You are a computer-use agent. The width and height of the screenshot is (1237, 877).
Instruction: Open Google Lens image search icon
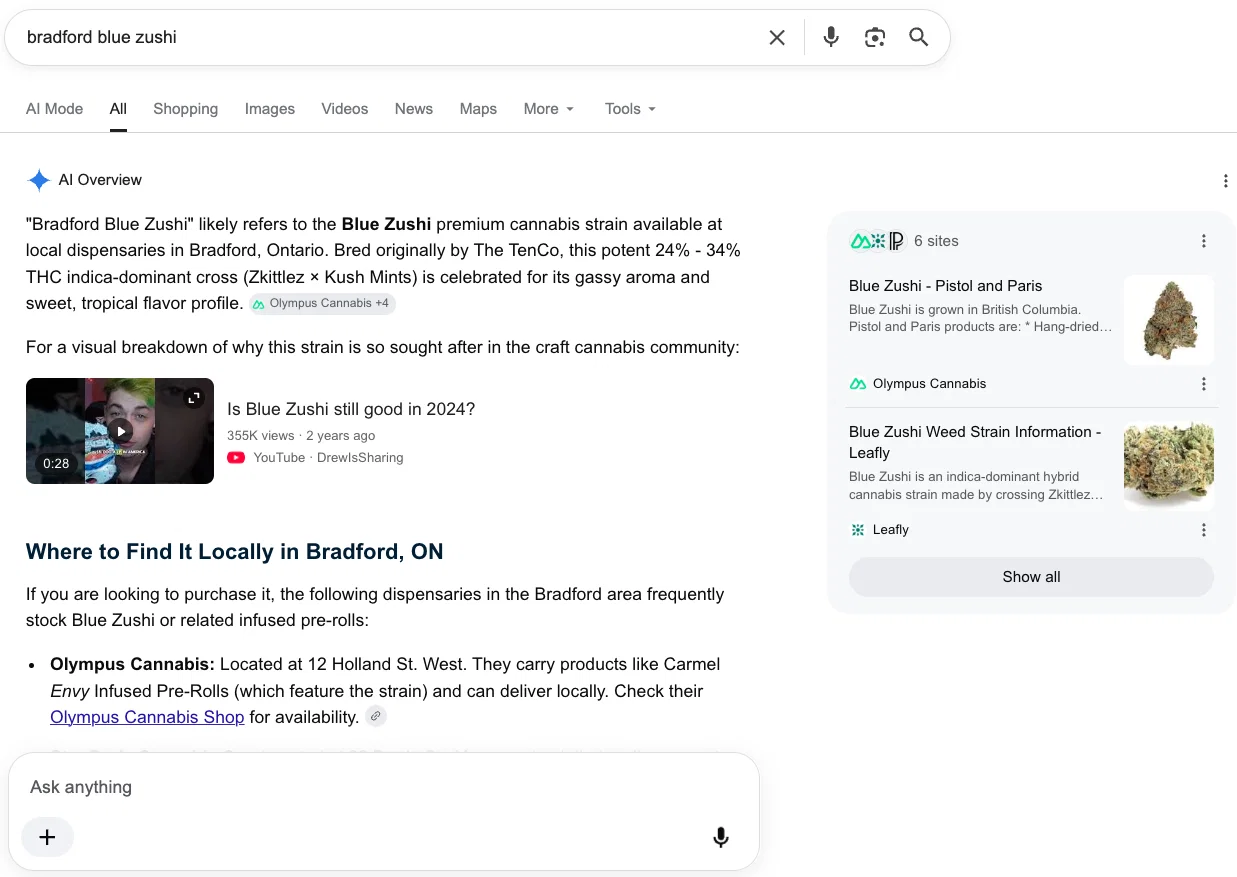click(875, 38)
